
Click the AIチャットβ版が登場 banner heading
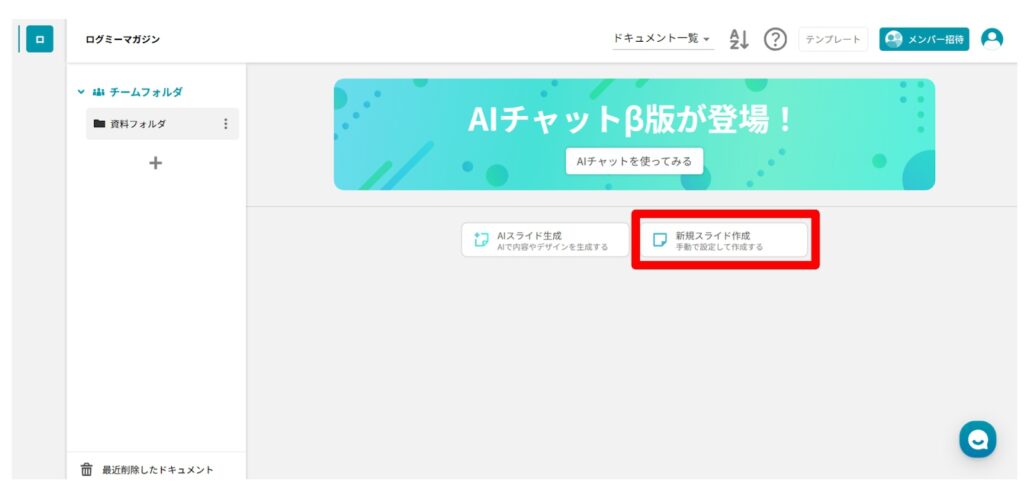[634, 120]
